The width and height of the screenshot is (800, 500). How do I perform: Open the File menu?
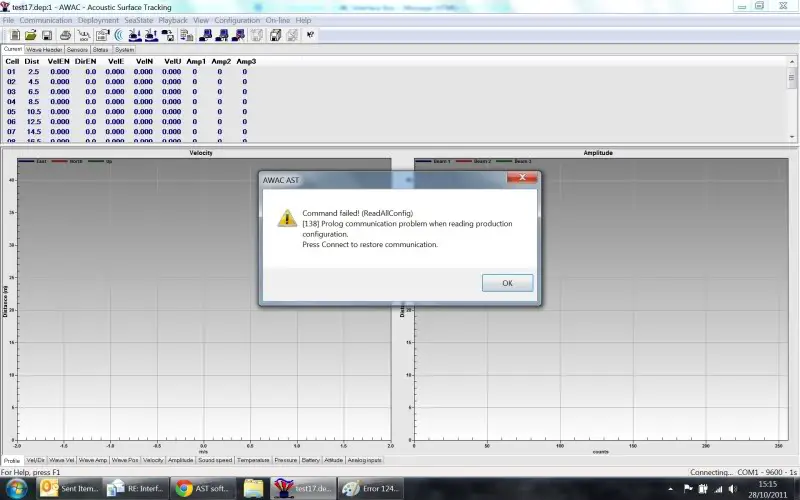point(8,20)
